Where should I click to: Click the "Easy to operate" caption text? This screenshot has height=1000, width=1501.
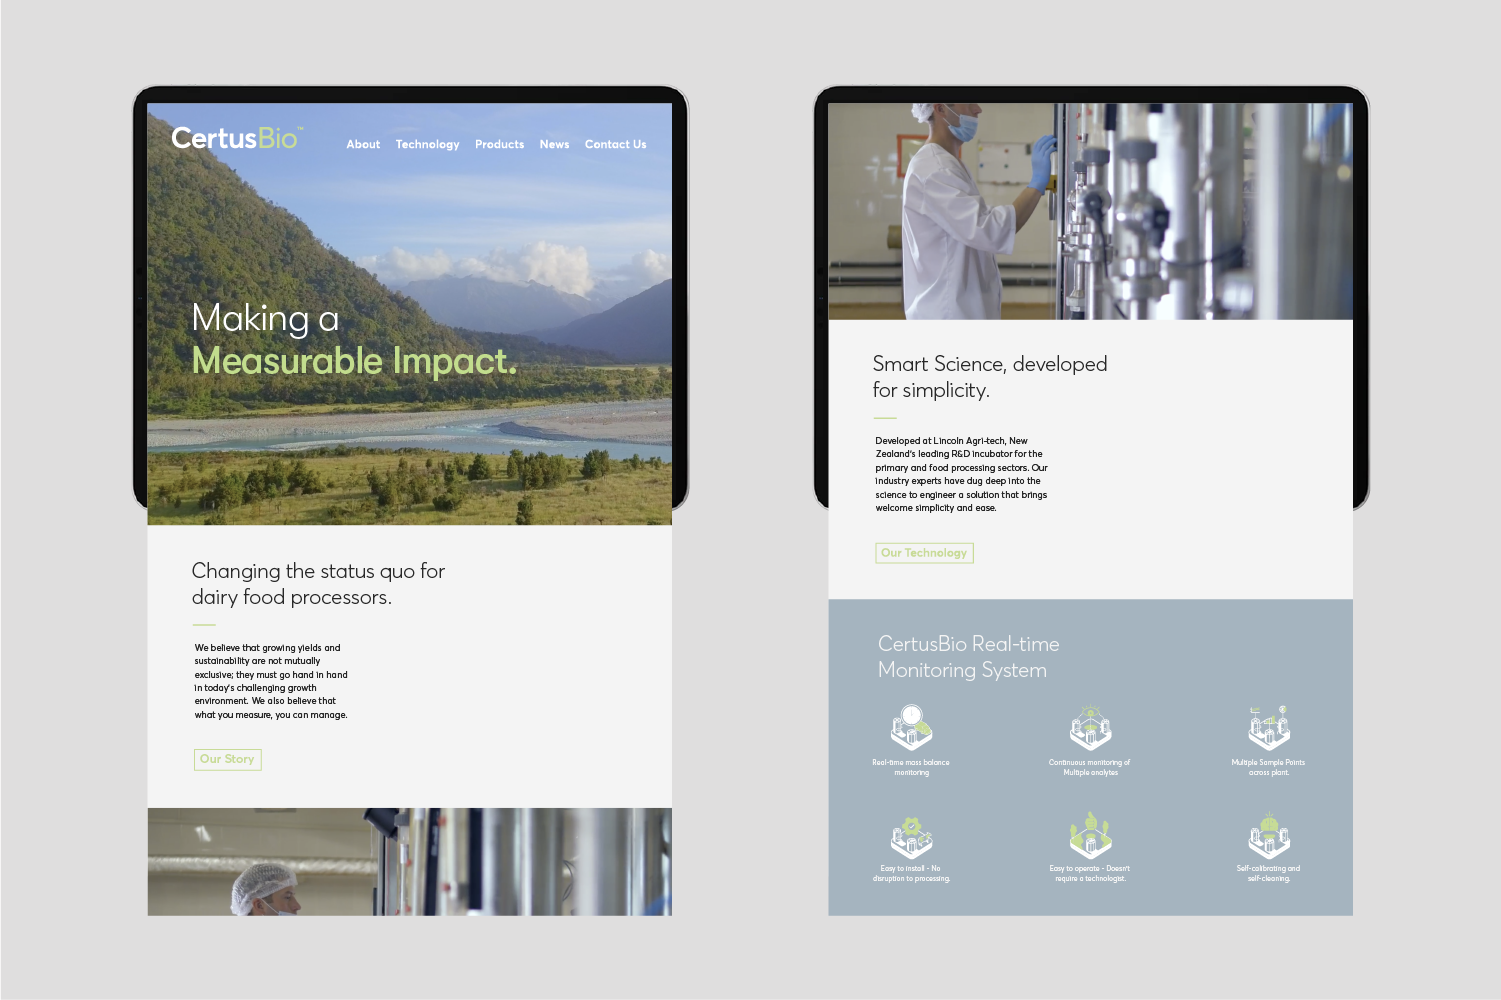click(x=1090, y=873)
